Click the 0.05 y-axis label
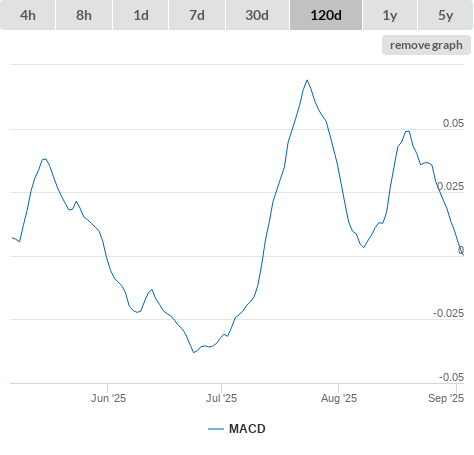Image resolution: width=474 pixels, height=455 pixels. point(453,123)
